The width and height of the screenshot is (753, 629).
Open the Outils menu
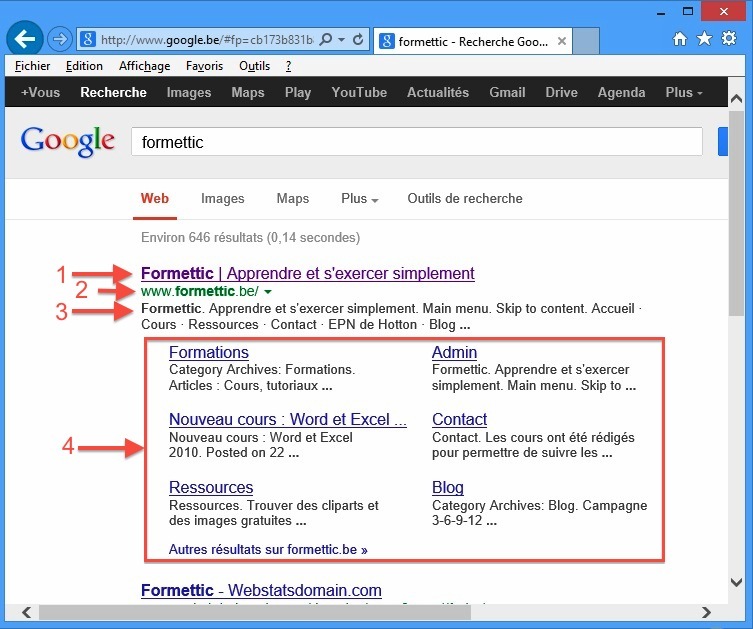(255, 66)
